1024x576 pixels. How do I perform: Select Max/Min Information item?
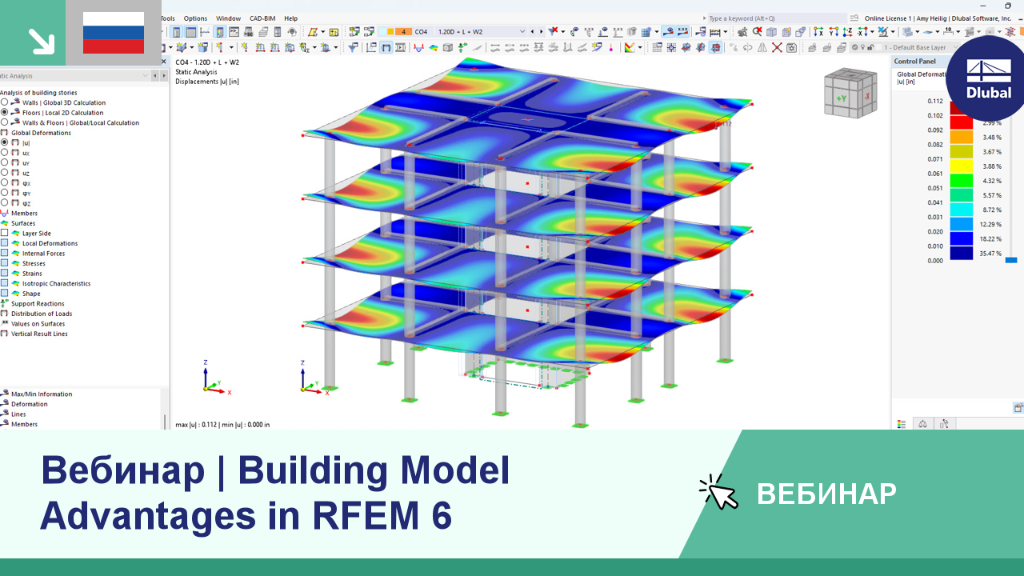click(42, 394)
